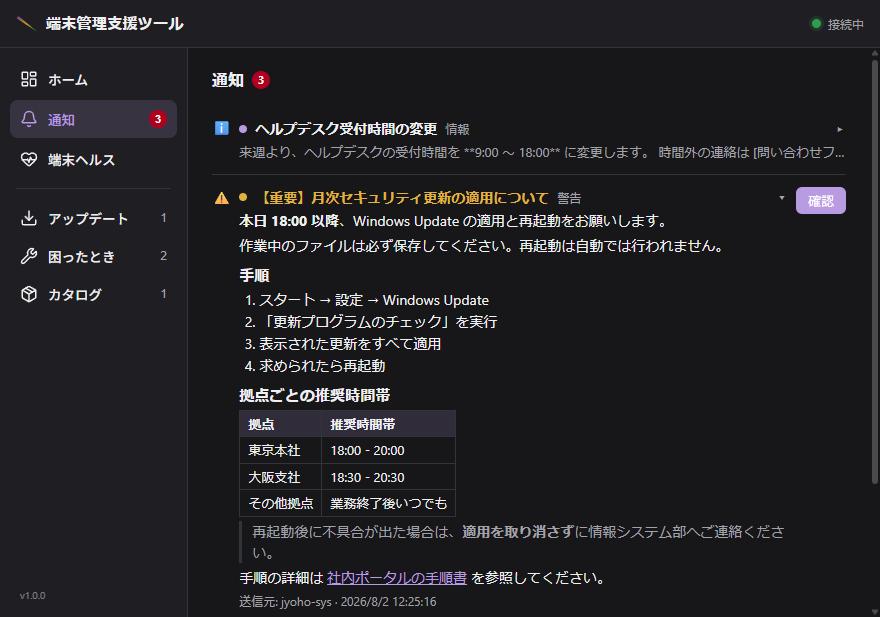This screenshot has height=617, width=880.
Task: Open the カタログ section
Action: coord(94,294)
